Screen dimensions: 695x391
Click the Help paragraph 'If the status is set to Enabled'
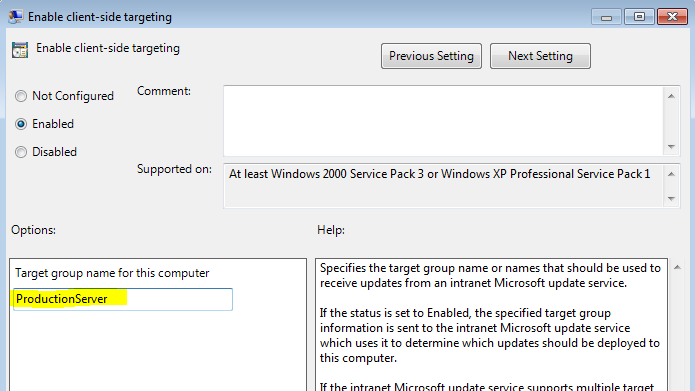(490, 336)
